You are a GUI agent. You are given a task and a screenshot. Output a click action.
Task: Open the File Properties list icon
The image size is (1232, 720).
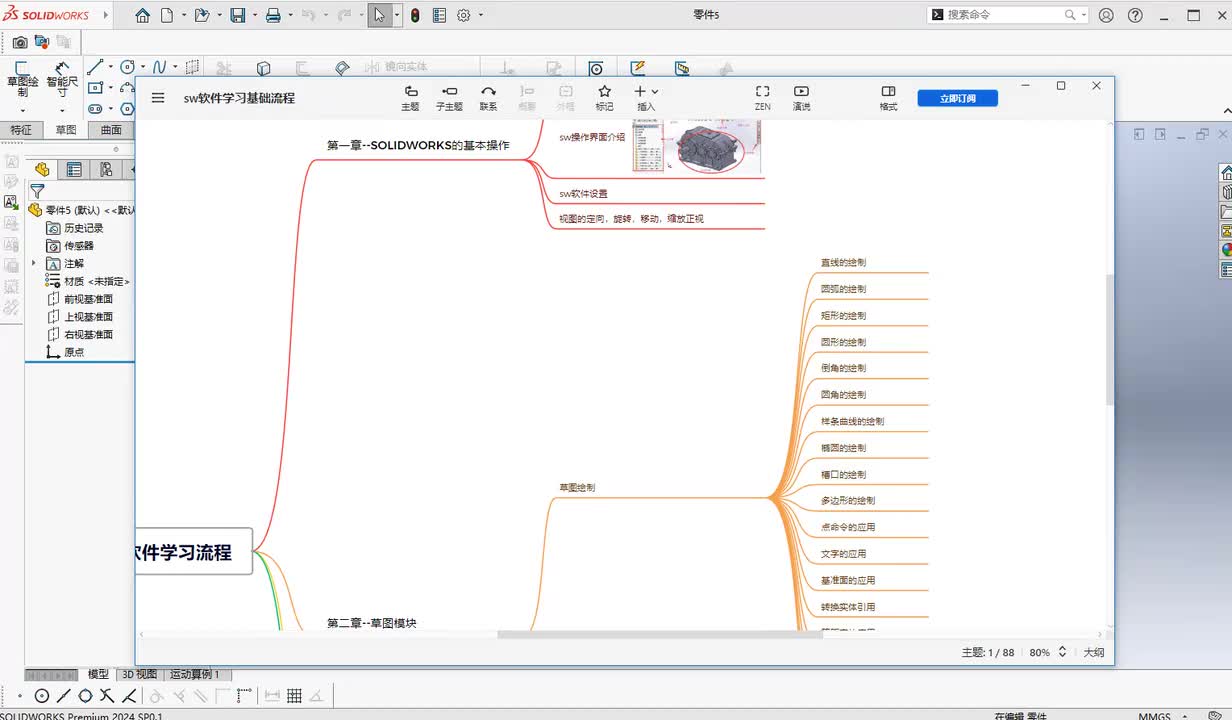click(440, 15)
